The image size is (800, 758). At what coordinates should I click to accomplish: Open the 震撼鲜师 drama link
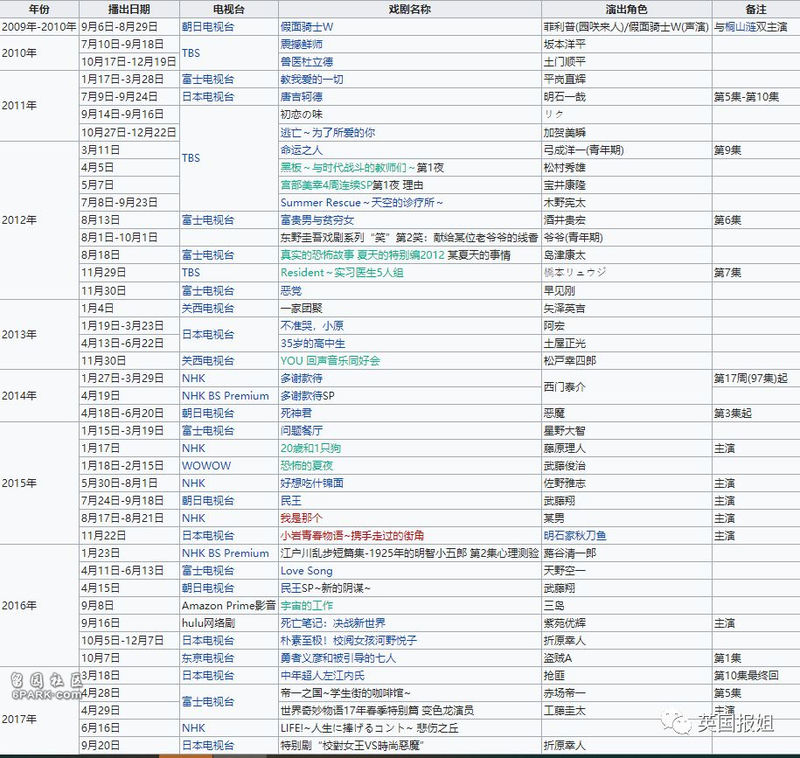point(302,44)
